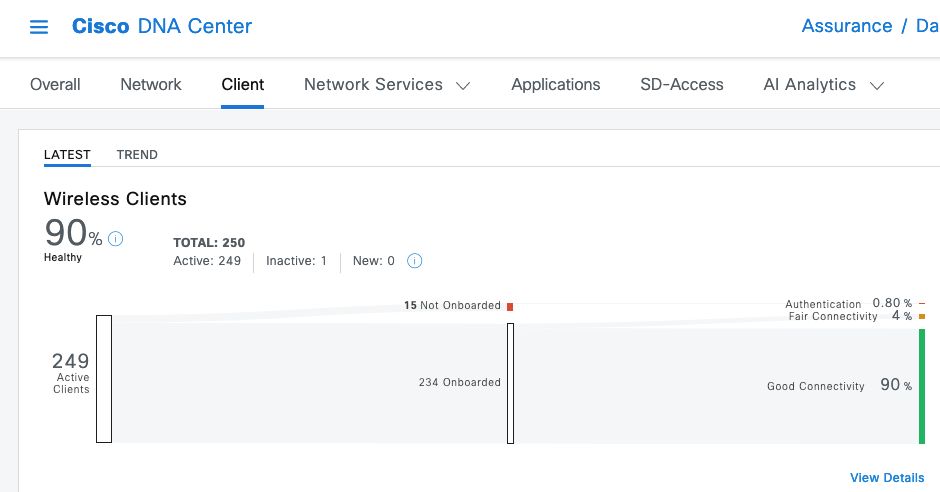Select the red Not Onboarded marker
Screen dimensions: 940x492
[510, 307]
